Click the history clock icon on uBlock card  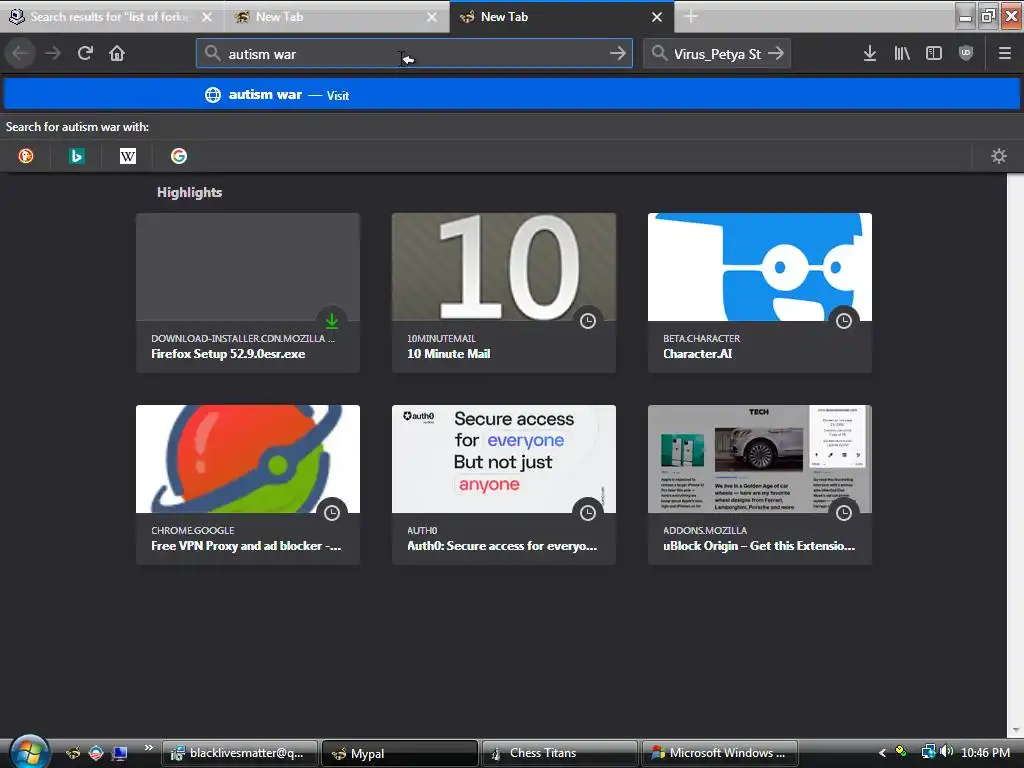click(844, 513)
